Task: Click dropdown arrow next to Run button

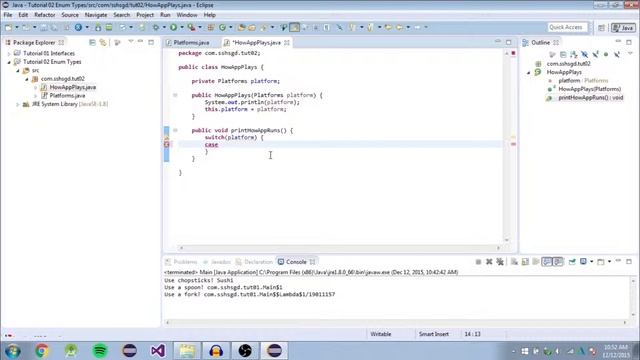Action: 182,27
